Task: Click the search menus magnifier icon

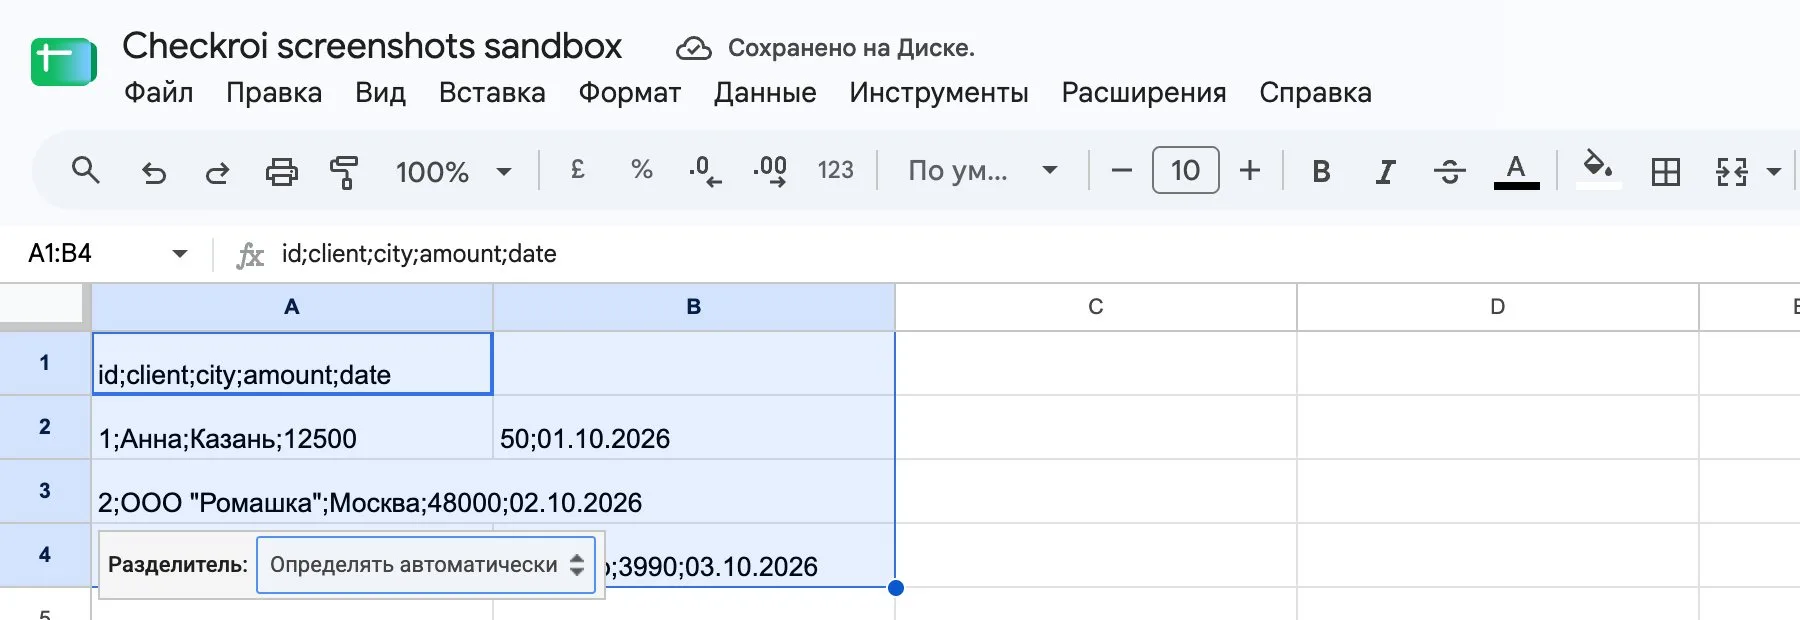Action: [86, 171]
